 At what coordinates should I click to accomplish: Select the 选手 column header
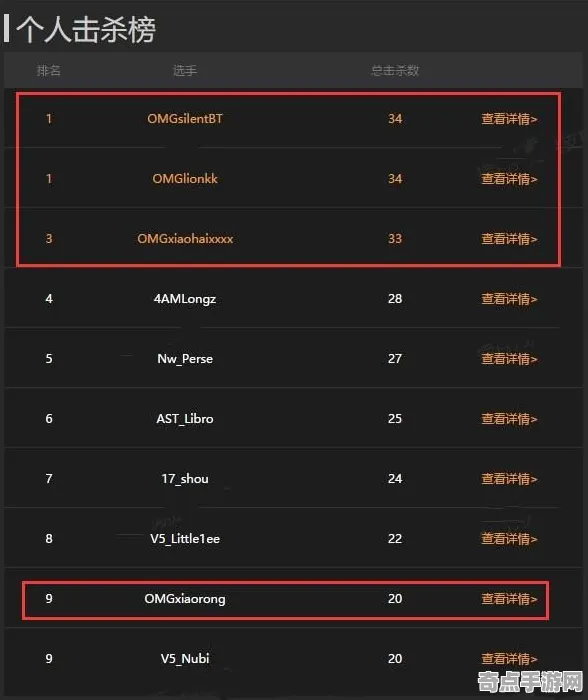(185, 71)
